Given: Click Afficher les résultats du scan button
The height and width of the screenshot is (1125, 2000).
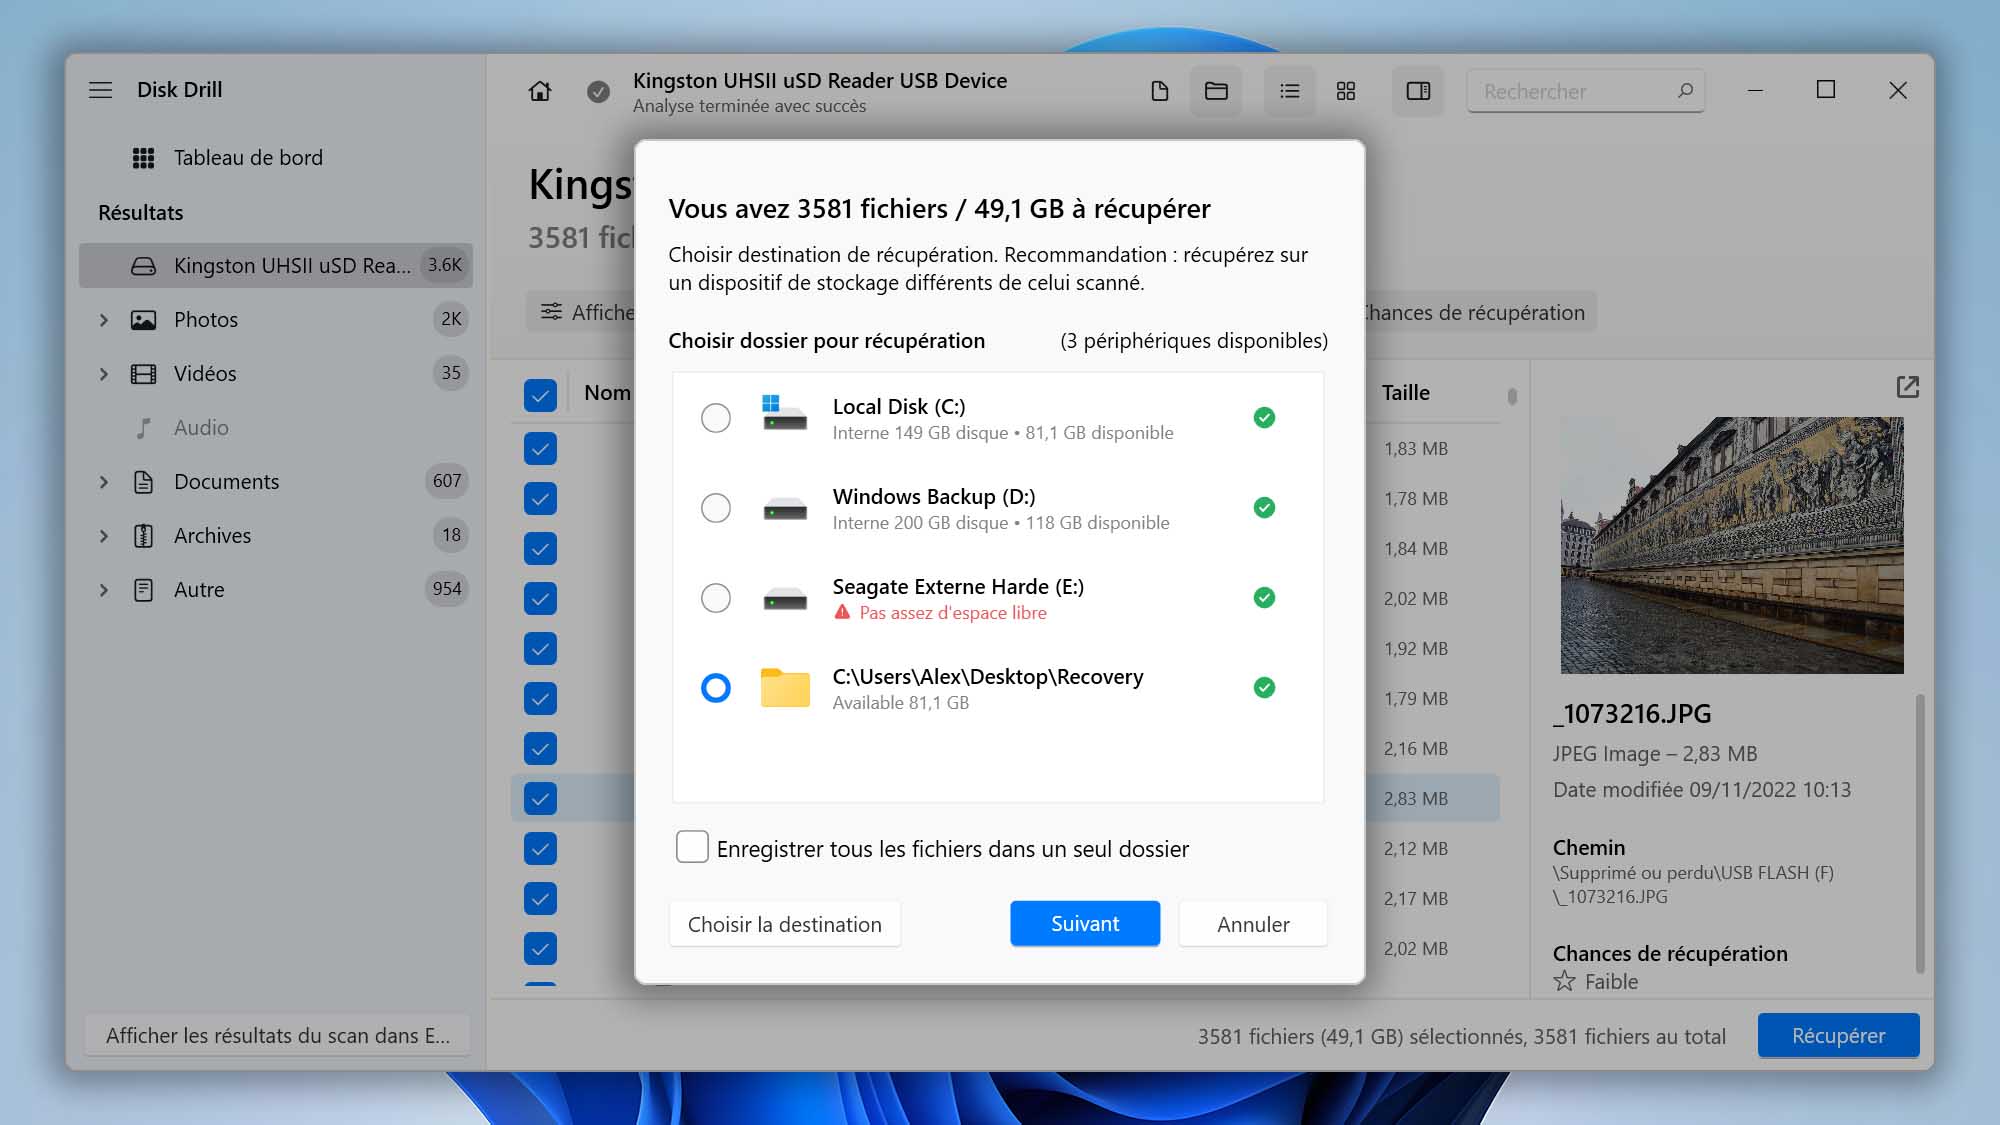Looking at the screenshot, I should point(278,1036).
